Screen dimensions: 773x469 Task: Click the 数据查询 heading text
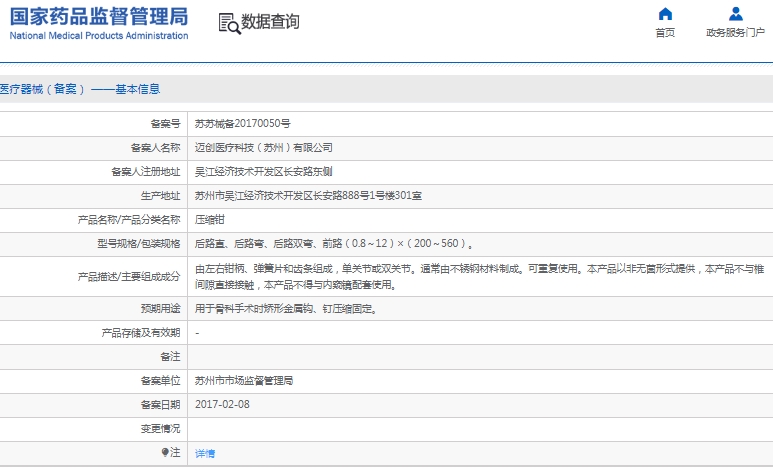(x=270, y=22)
